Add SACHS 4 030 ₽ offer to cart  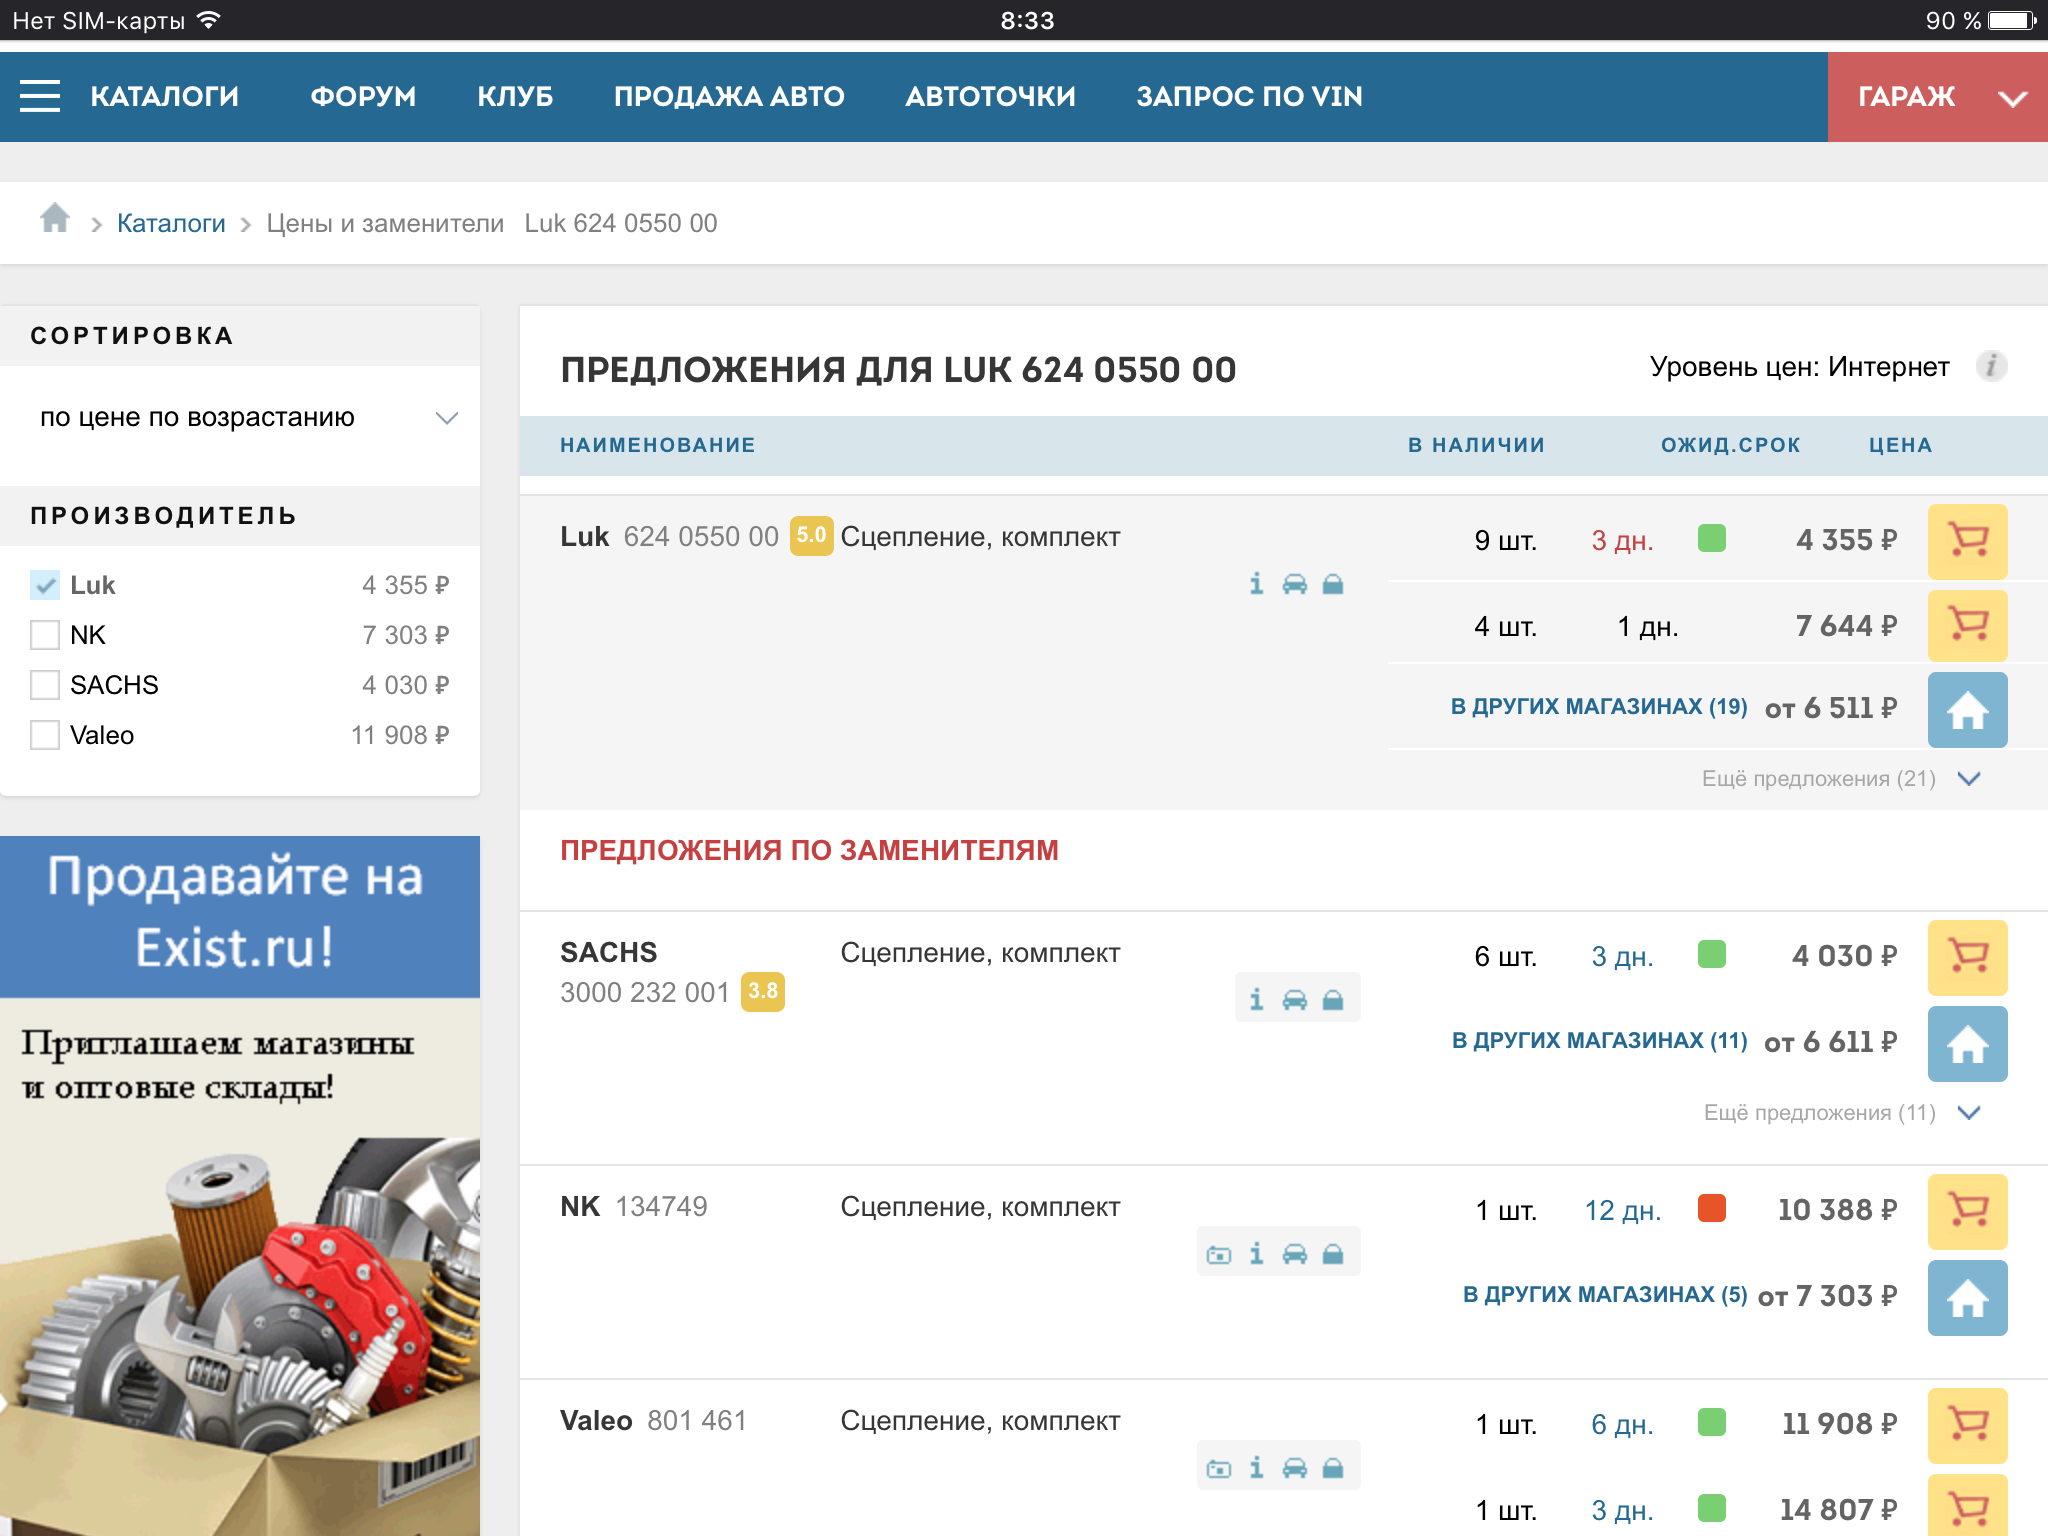(x=1966, y=957)
